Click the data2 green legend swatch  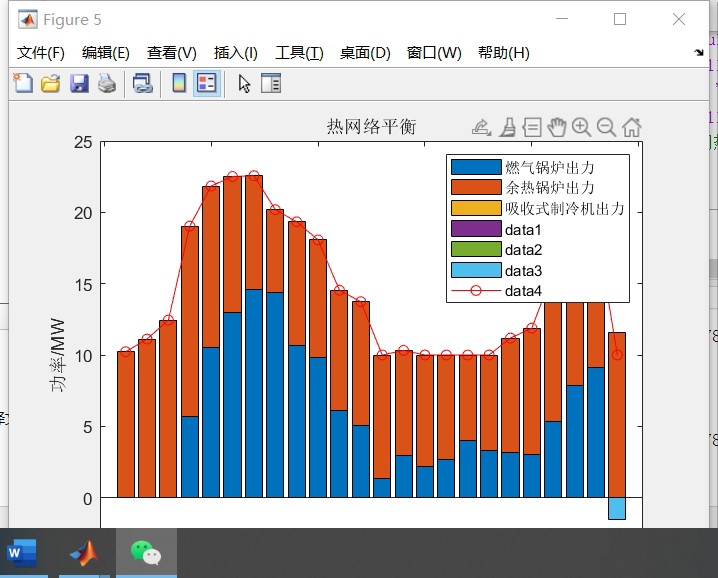pos(476,249)
